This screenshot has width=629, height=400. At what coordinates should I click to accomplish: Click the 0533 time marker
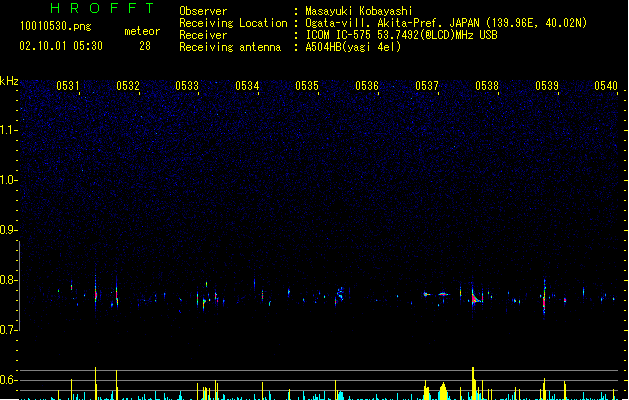pos(187,86)
